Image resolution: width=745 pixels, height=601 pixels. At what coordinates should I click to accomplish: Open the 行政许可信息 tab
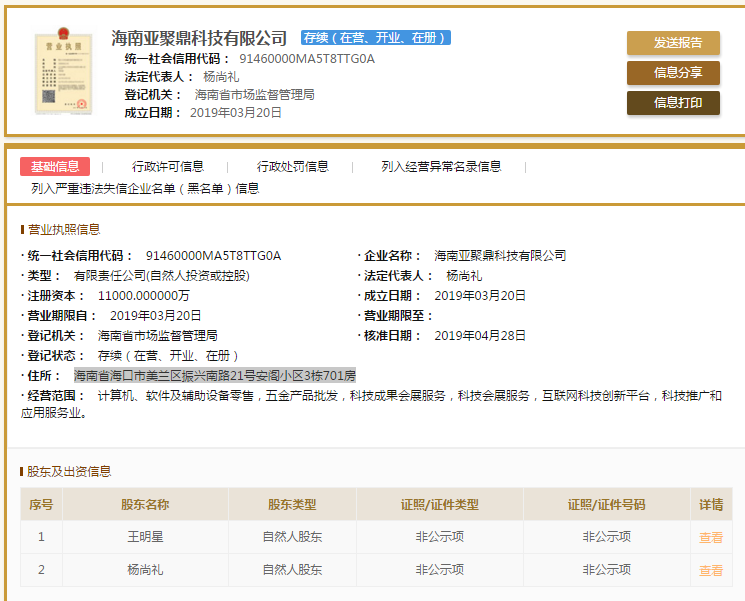pyautogui.click(x=168, y=167)
